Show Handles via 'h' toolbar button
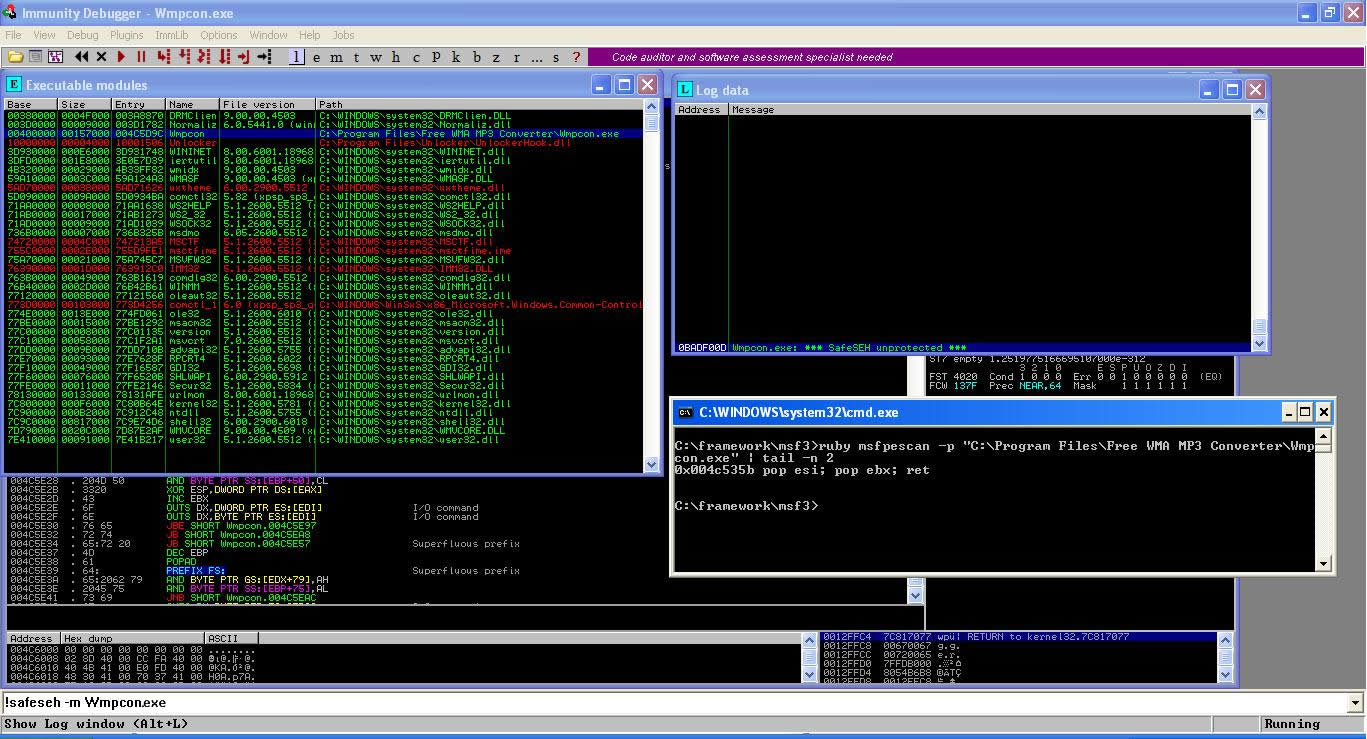Image resolution: width=1367 pixels, height=739 pixels. point(396,57)
